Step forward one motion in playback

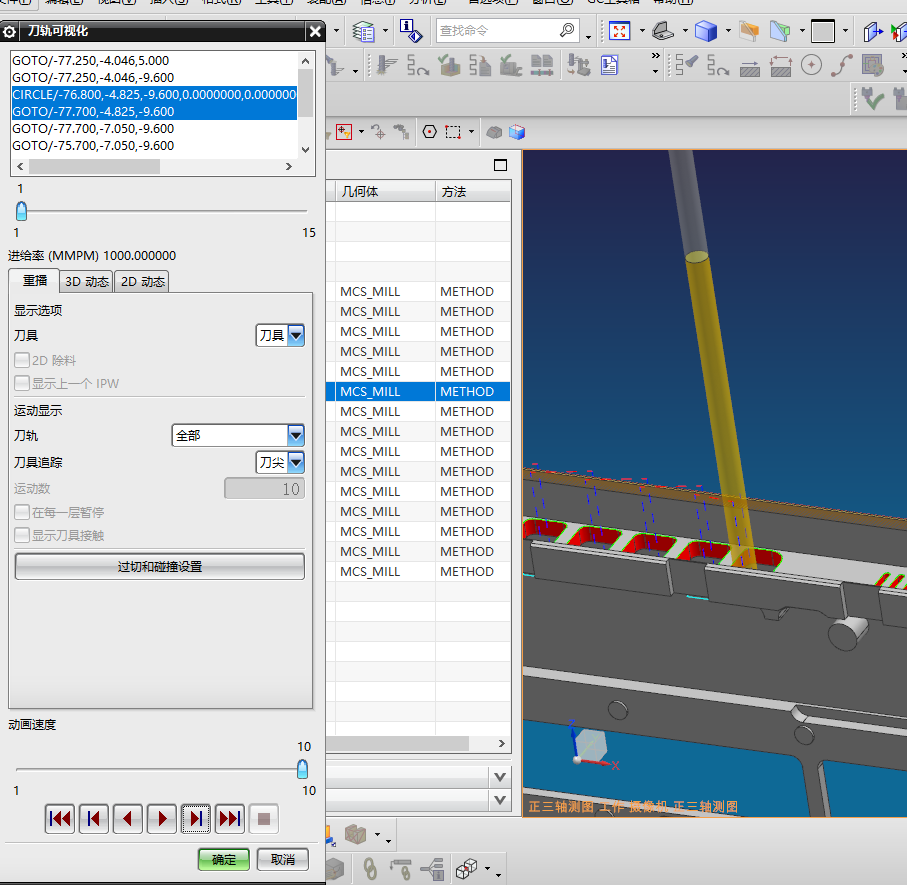[x=196, y=819]
